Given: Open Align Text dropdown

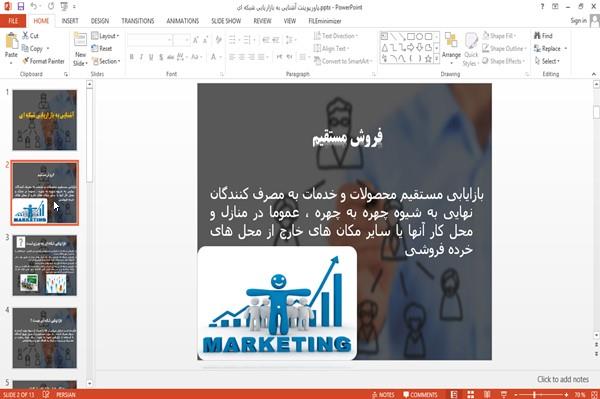Looking at the screenshot, I should 331,48.
